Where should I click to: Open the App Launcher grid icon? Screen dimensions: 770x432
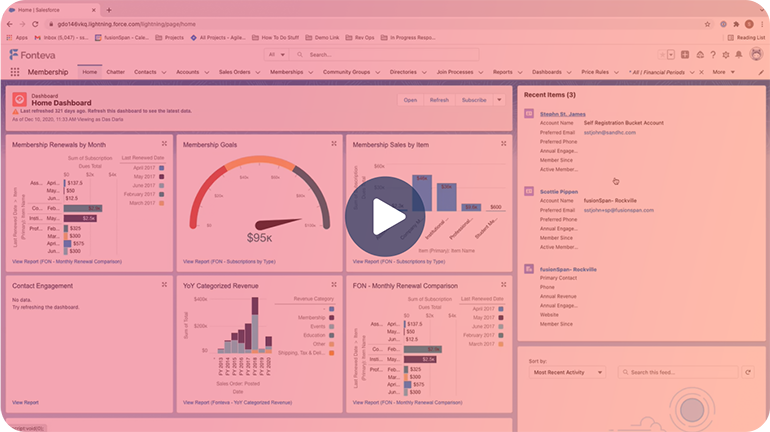tap(15, 72)
